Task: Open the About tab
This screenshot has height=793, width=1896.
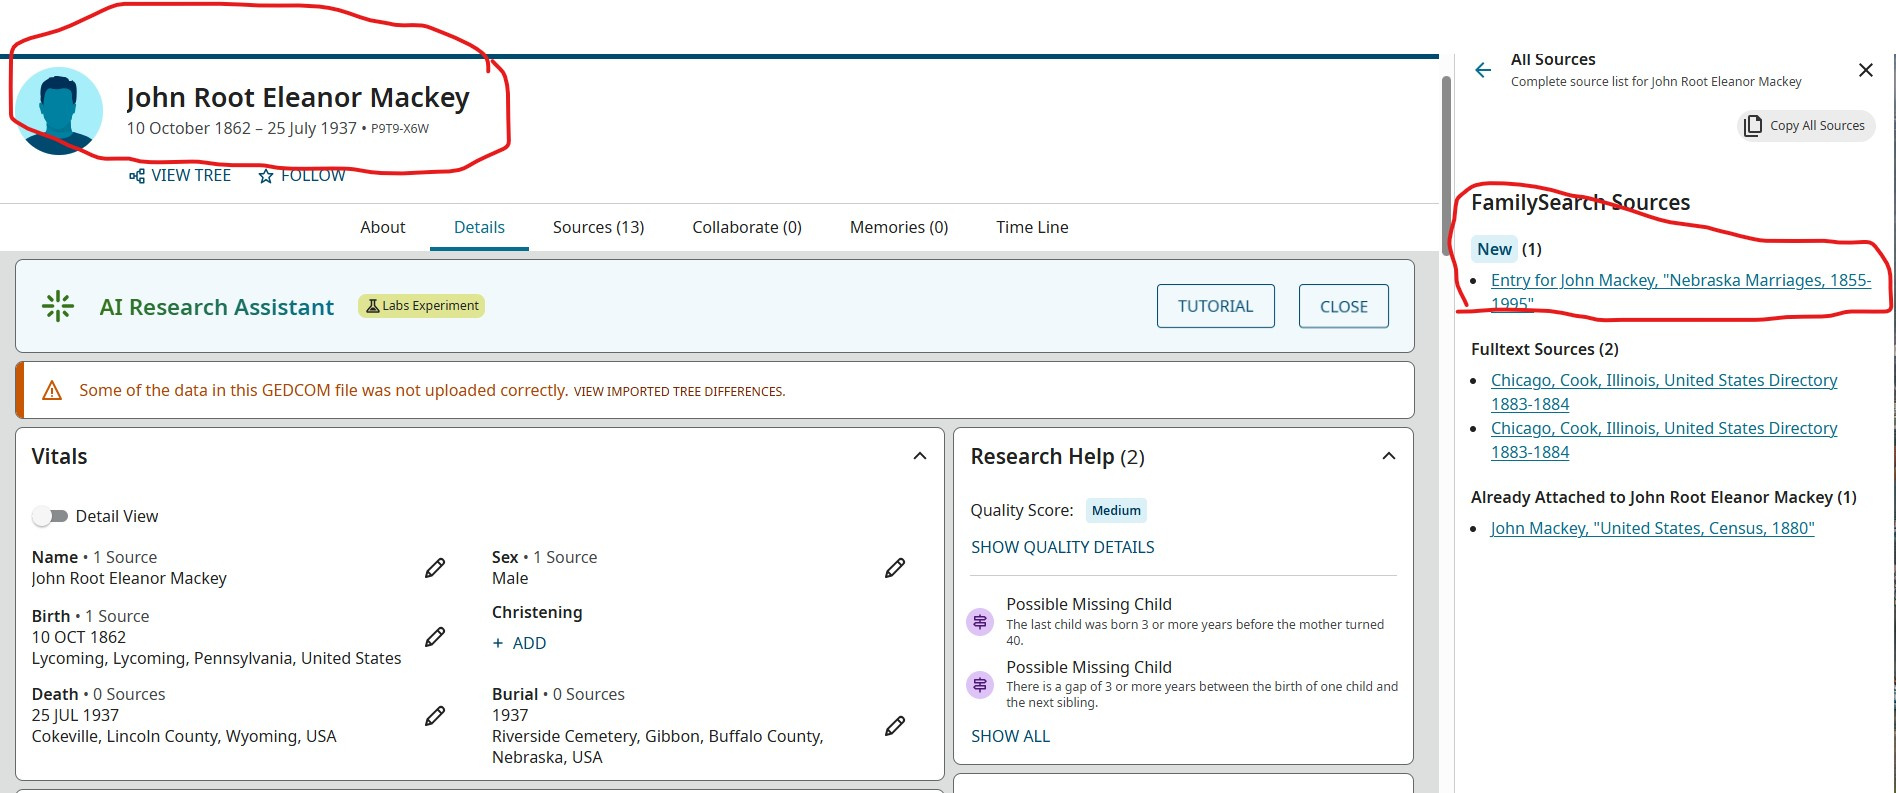Action: pos(383,227)
